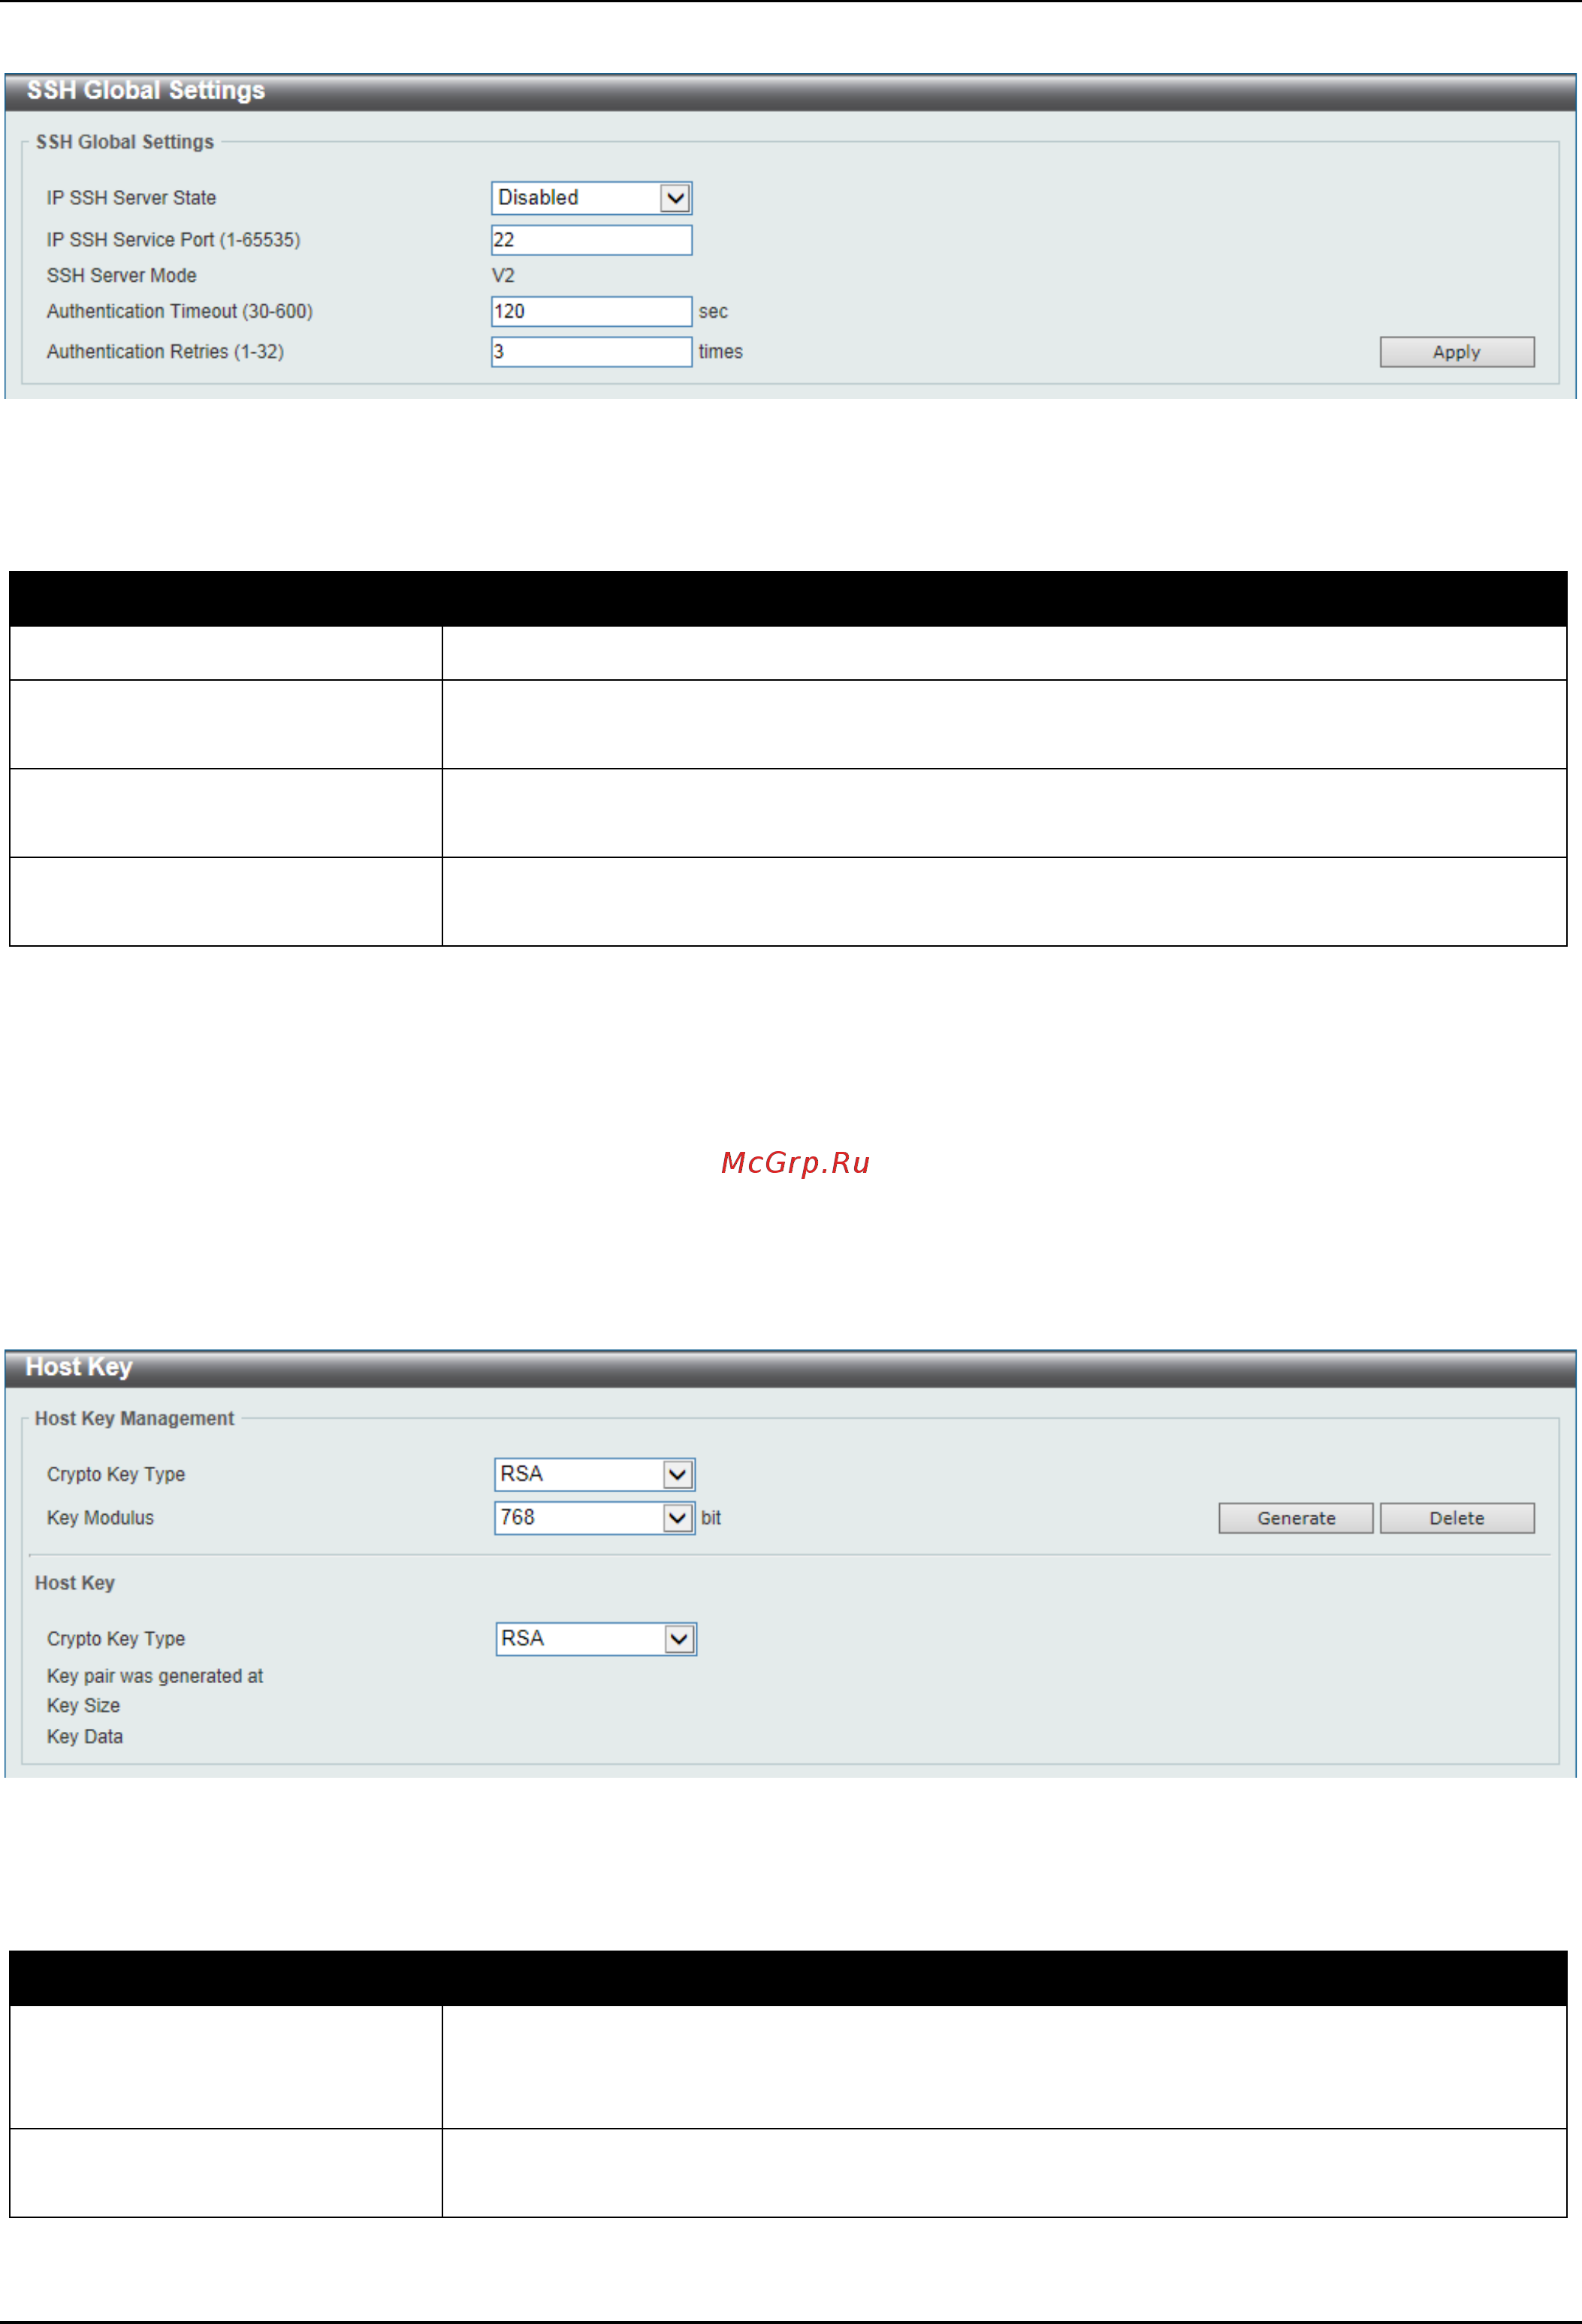Open the Crypto Key Type dropdown above 'Key pair was generated at'

pyautogui.click(x=596, y=1639)
